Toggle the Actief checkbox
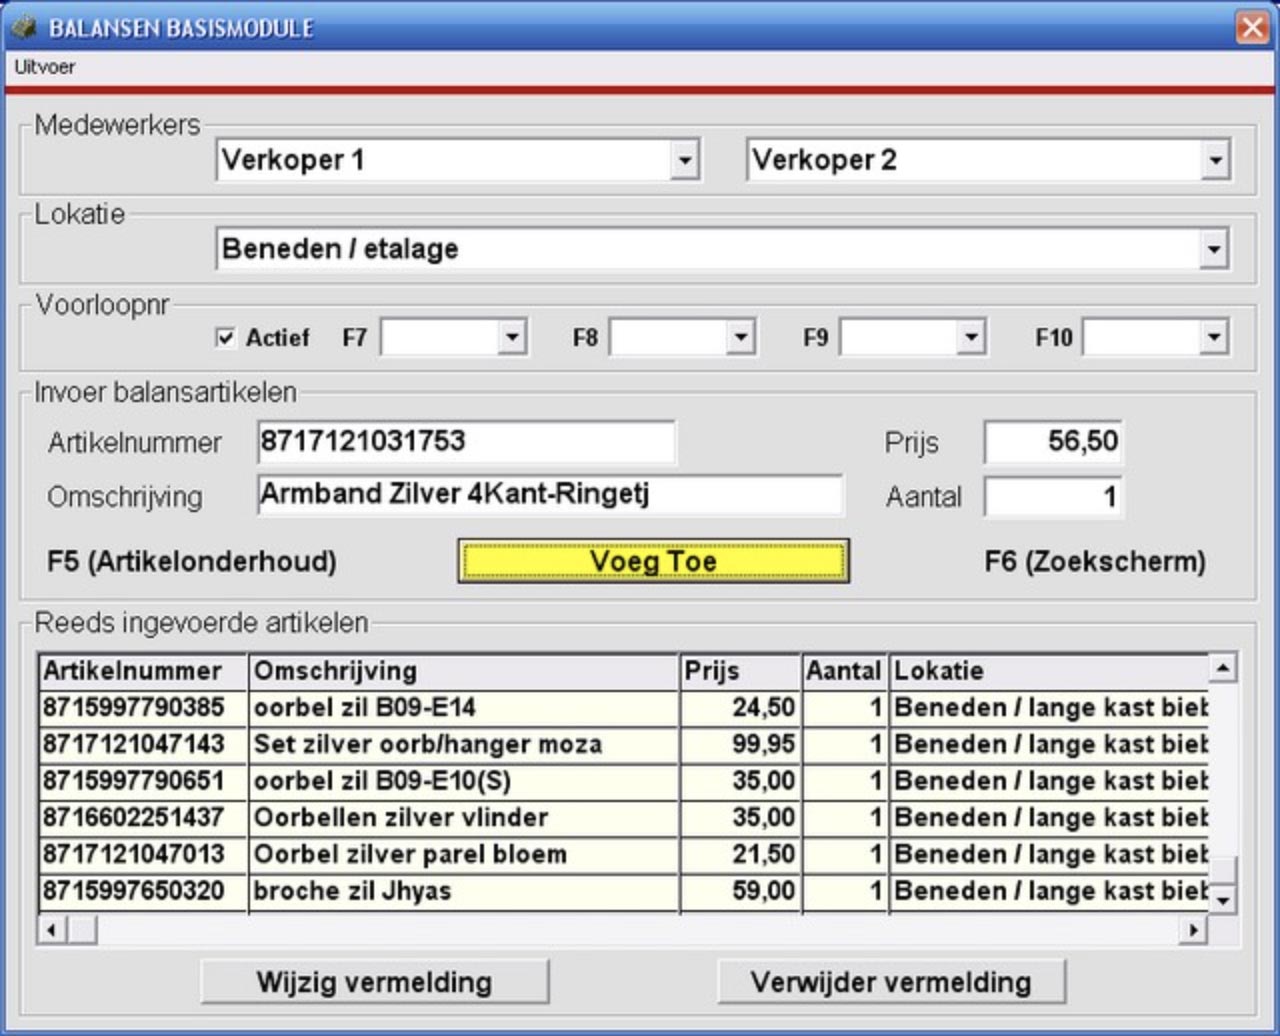 226,338
